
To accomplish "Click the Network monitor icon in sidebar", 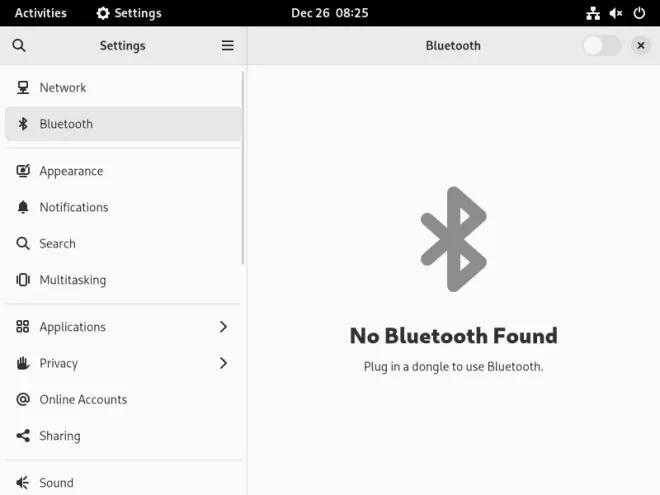I will tap(23, 88).
